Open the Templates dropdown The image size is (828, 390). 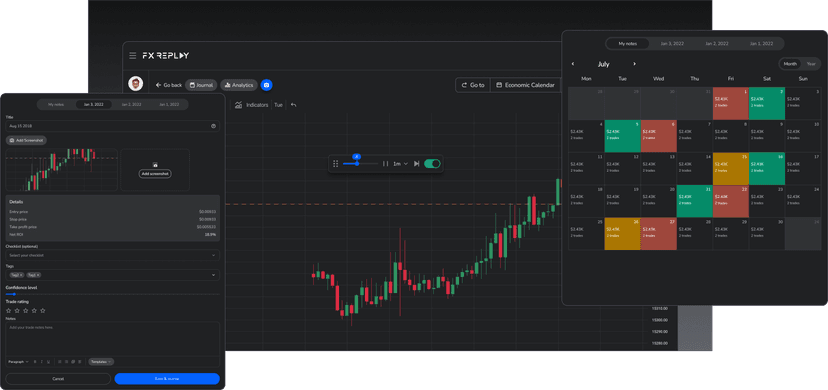coord(101,362)
